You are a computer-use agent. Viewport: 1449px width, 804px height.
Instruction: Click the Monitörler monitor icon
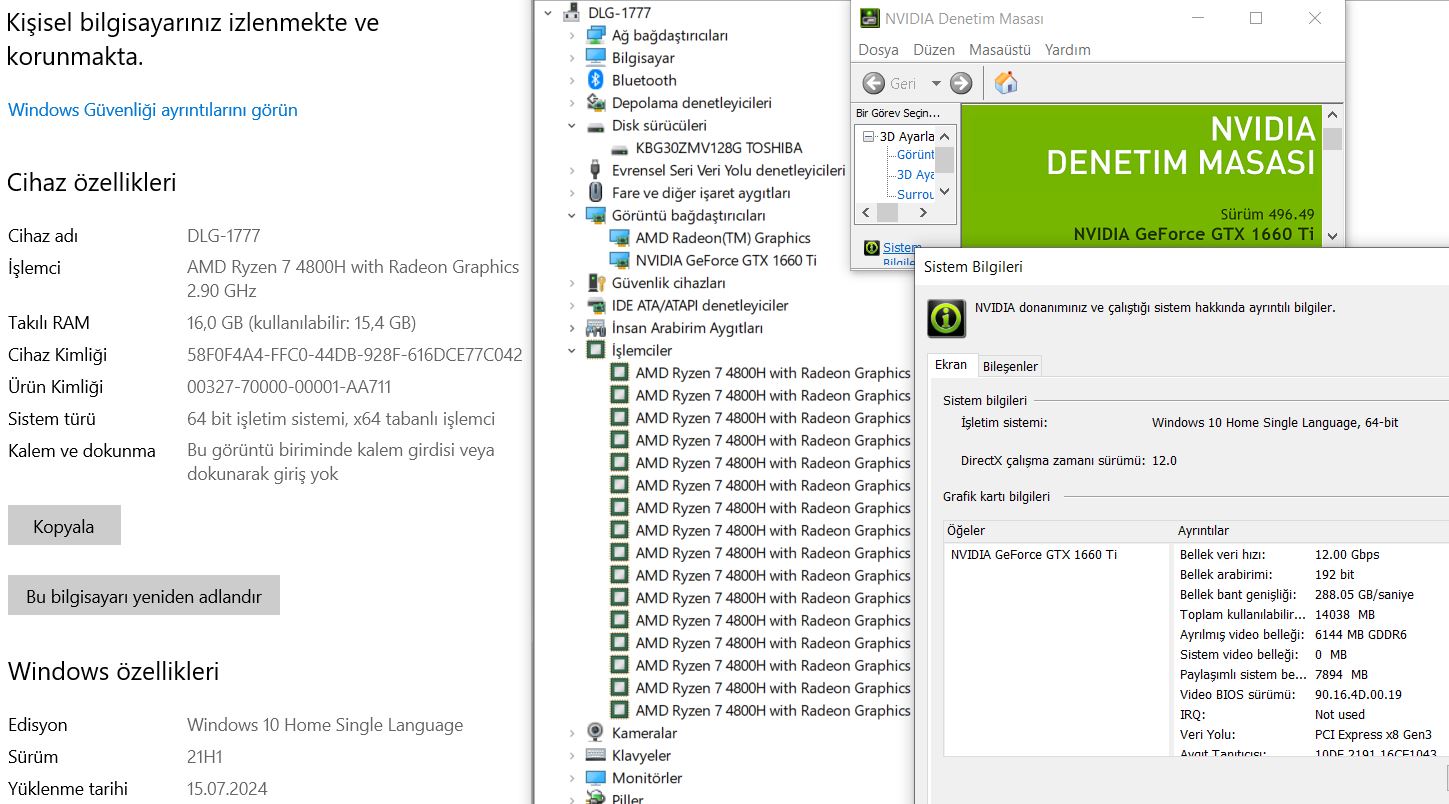click(x=596, y=778)
